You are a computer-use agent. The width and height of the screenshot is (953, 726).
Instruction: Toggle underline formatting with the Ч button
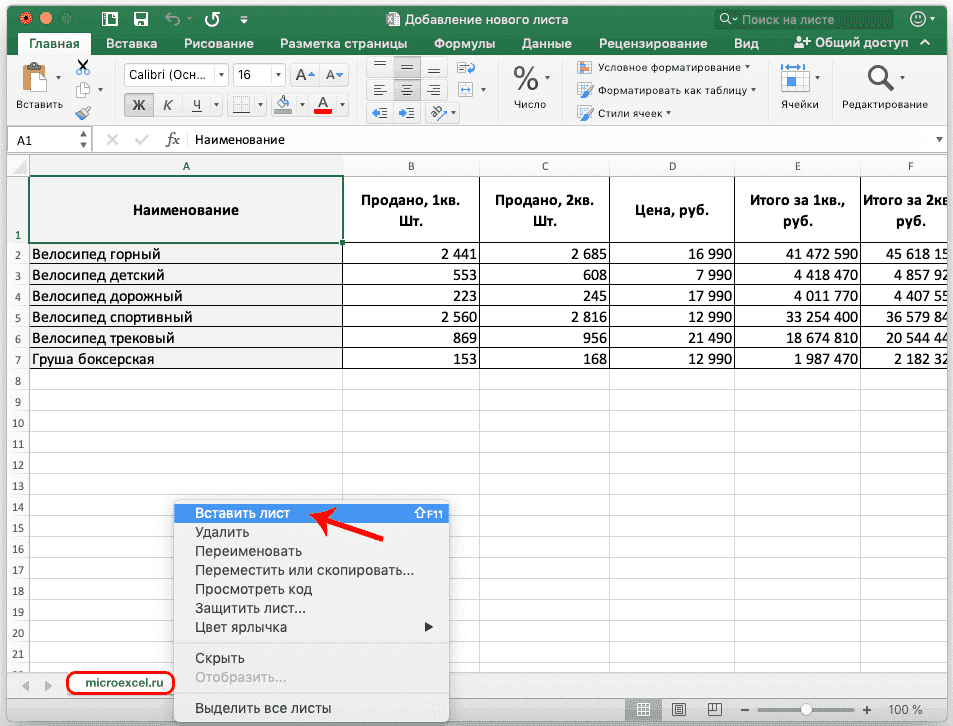[x=196, y=104]
